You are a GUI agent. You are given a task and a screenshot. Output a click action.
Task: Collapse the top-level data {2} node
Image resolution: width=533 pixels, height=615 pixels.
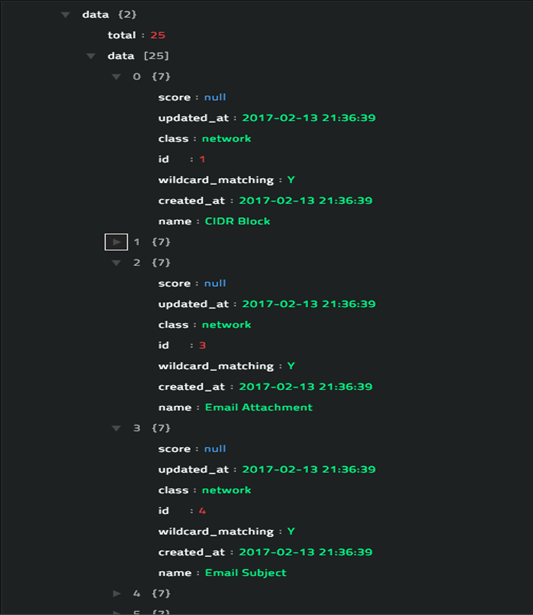tap(65, 15)
